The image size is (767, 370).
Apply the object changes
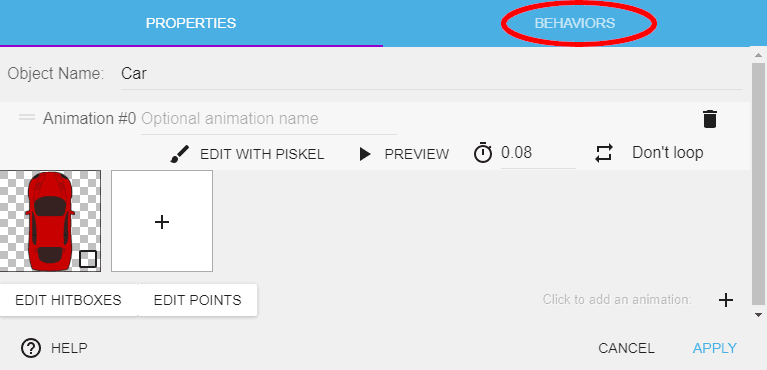715,348
